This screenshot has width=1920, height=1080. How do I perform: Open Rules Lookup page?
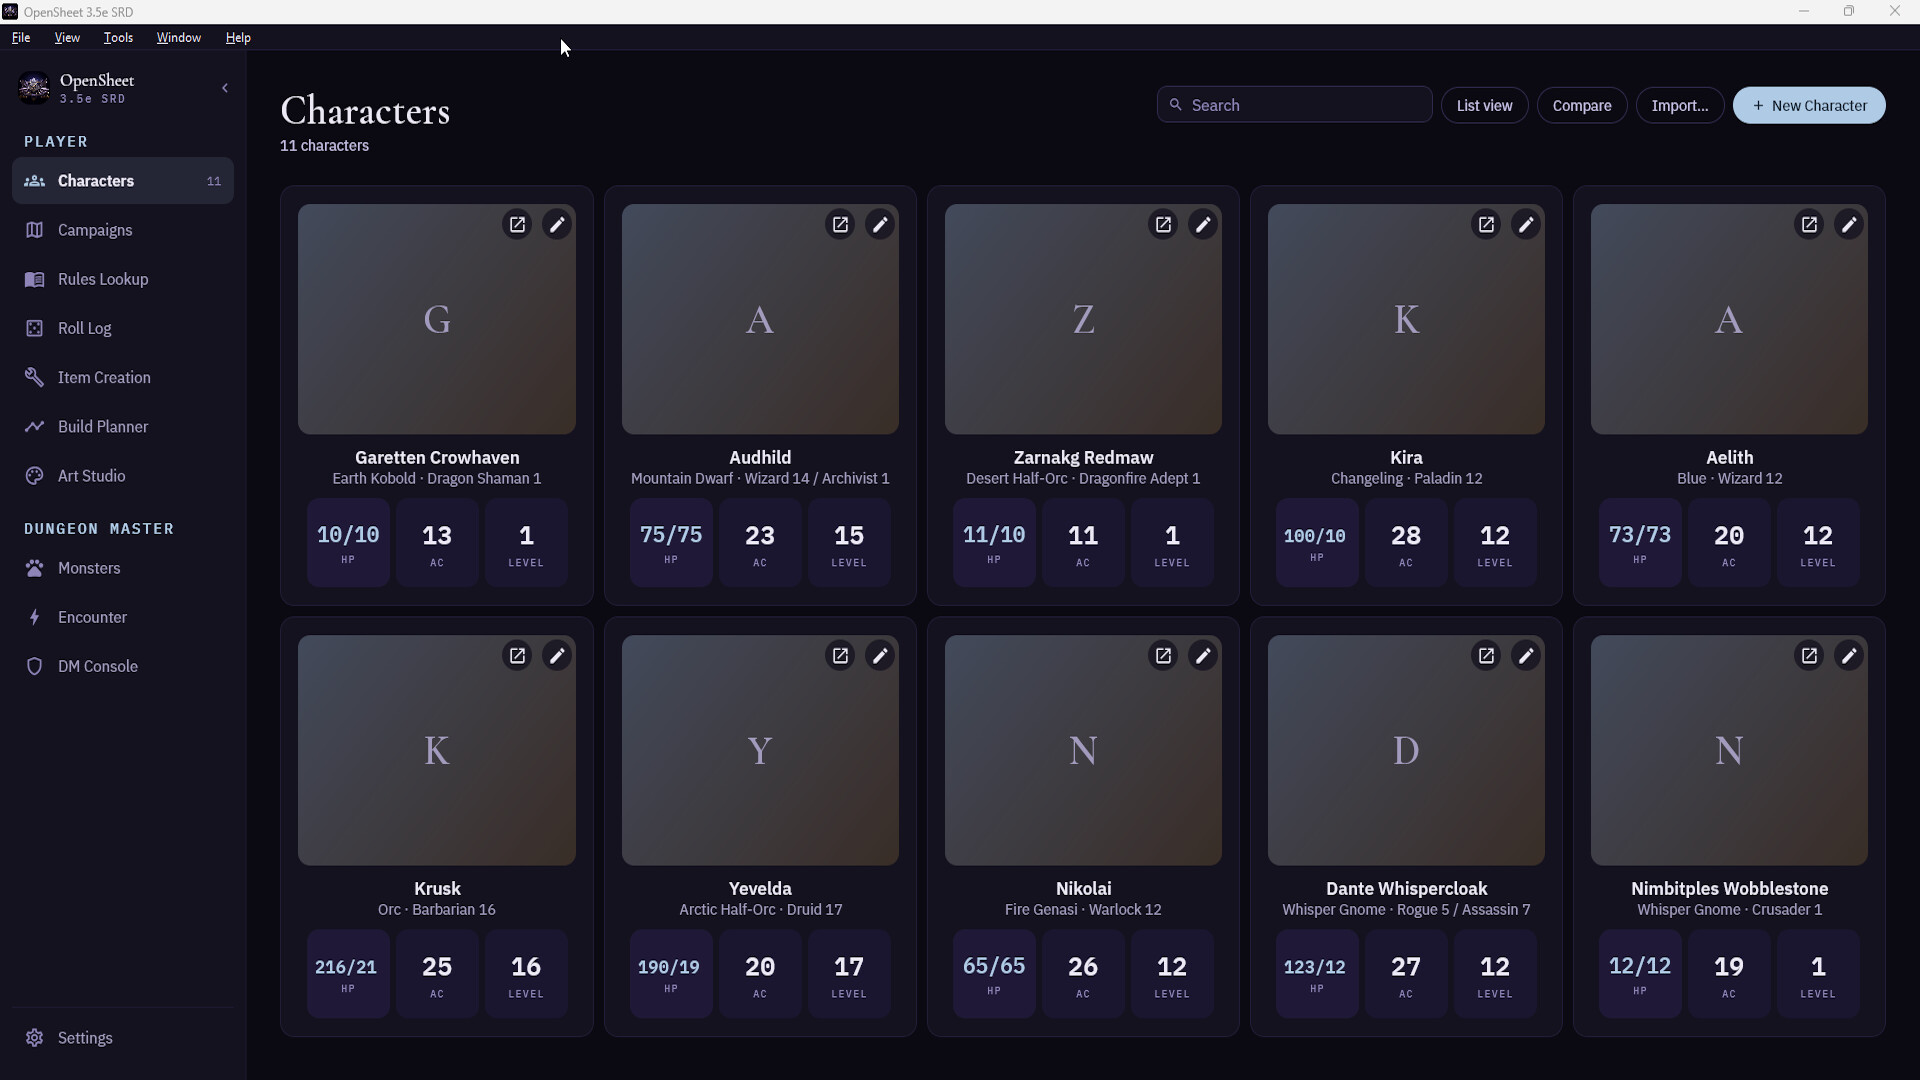click(123, 279)
